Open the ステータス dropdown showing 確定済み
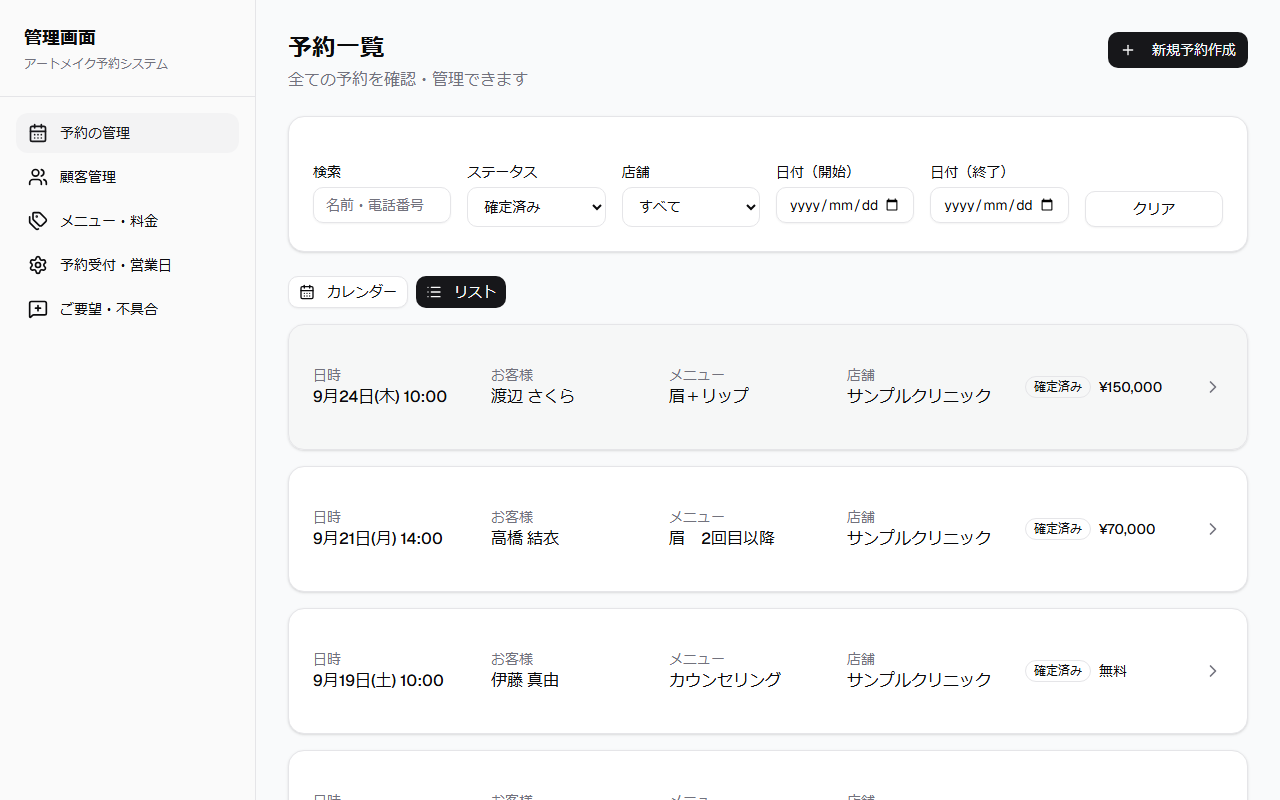 click(x=536, y=207)
